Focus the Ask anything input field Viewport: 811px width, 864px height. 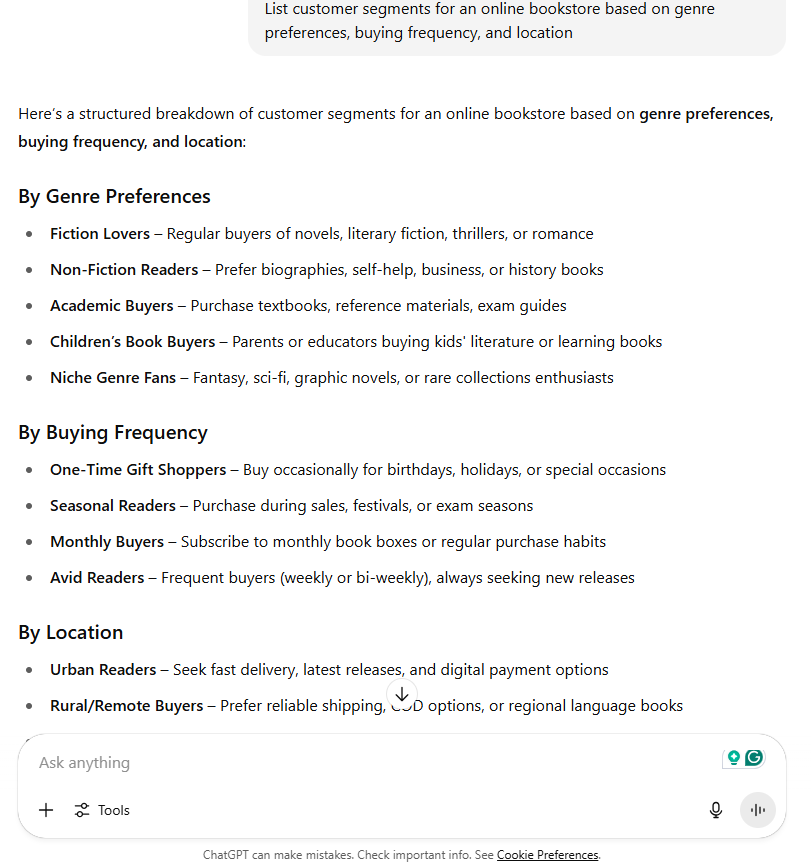click(x=300, y=762)
